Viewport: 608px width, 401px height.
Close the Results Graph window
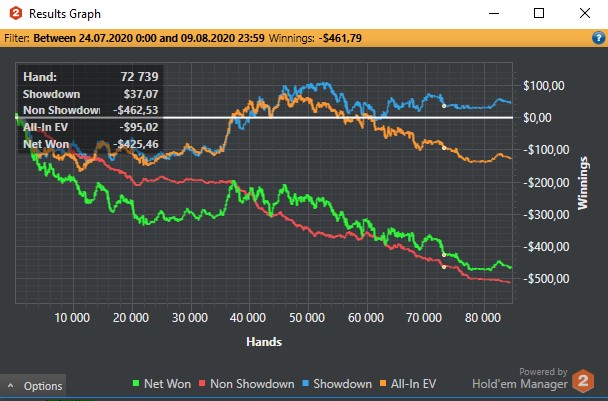[x=585, y=14]
